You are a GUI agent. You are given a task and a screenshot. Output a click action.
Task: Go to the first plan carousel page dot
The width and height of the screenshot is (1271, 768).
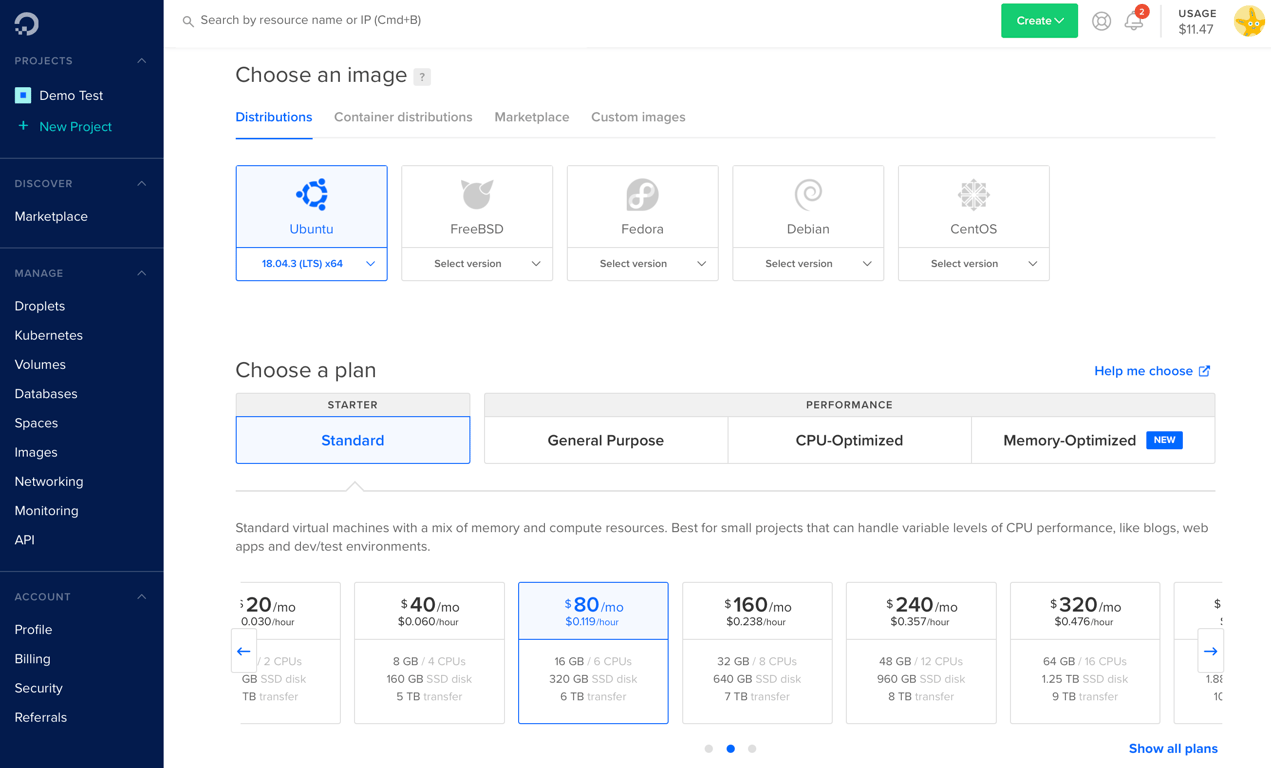[709, 748]
